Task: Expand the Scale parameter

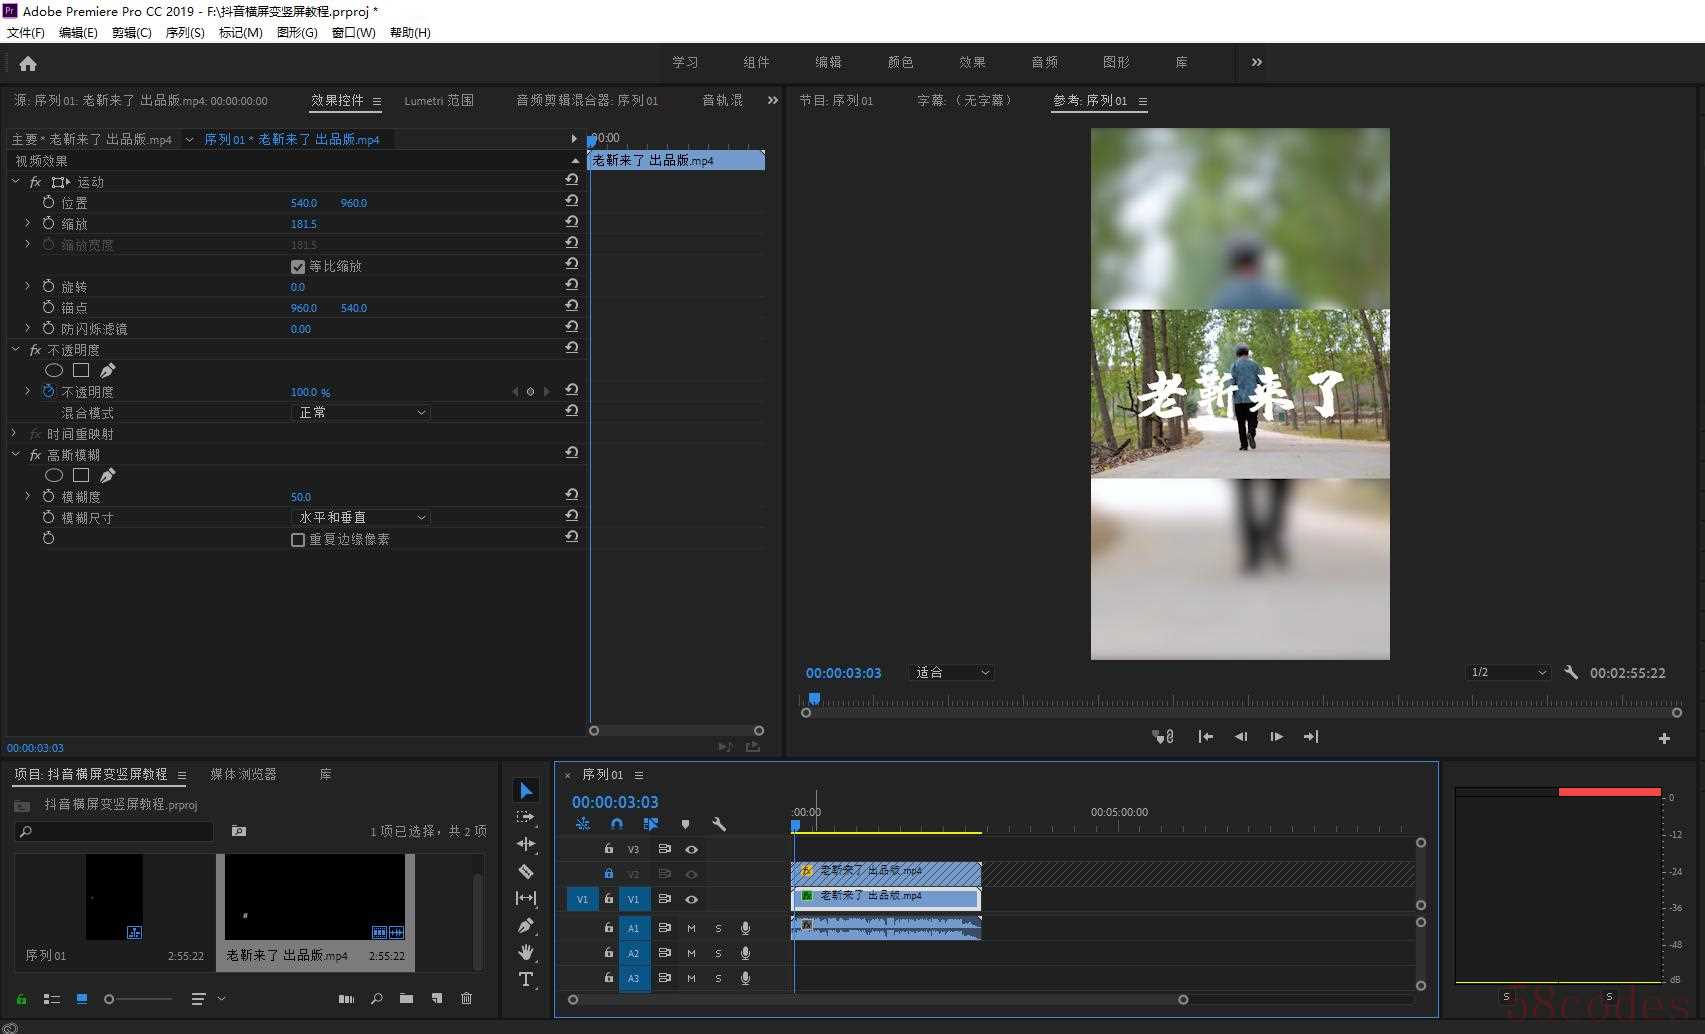Action: [28, 224]
